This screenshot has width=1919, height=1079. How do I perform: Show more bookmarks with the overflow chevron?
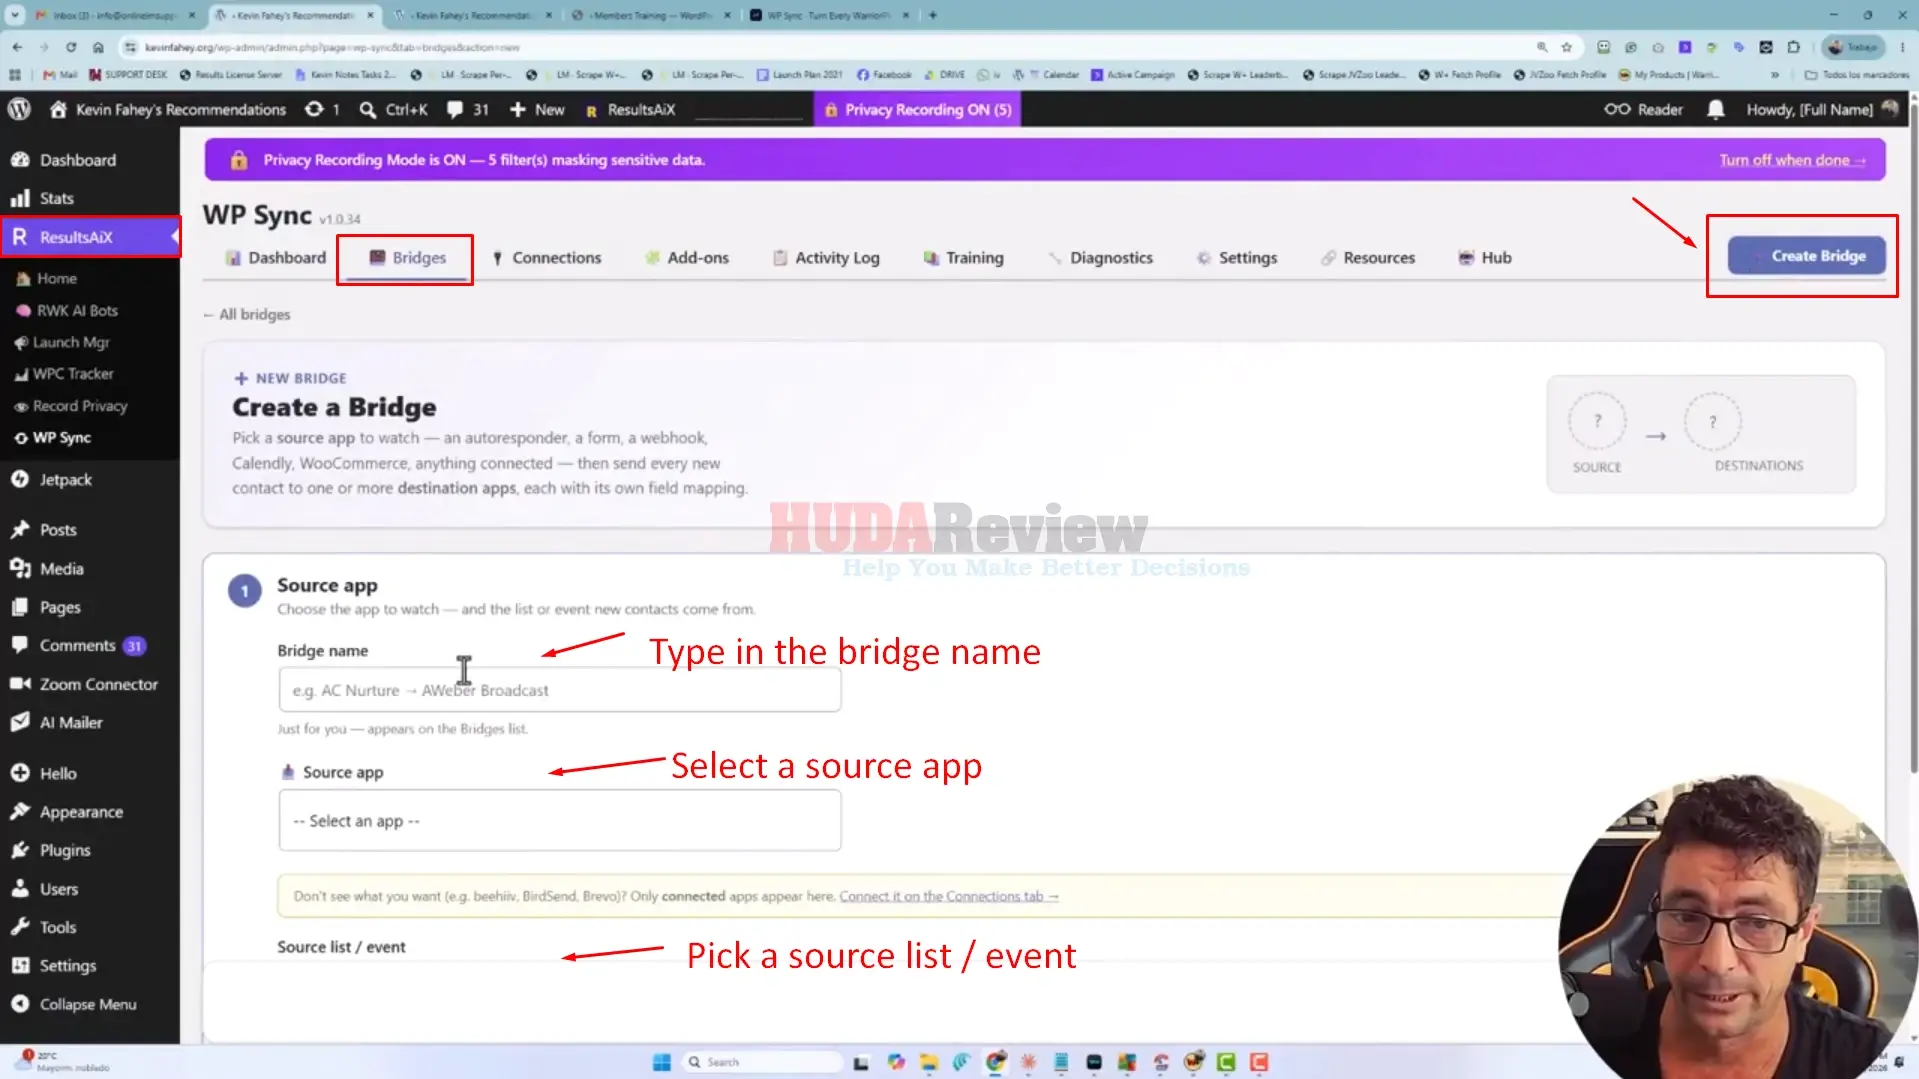coord(1775,75)
